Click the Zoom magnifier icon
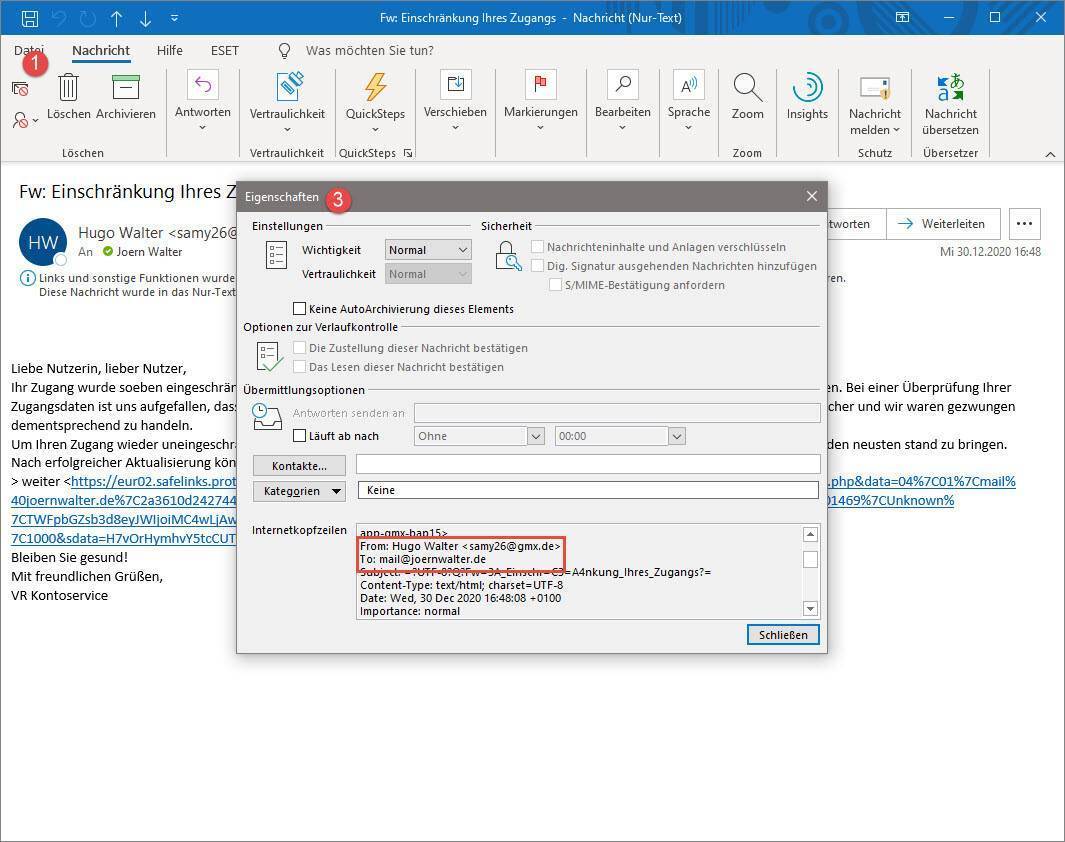This screenshot has height=842, width=1065. pyautogui.click(x=747, y=88)
